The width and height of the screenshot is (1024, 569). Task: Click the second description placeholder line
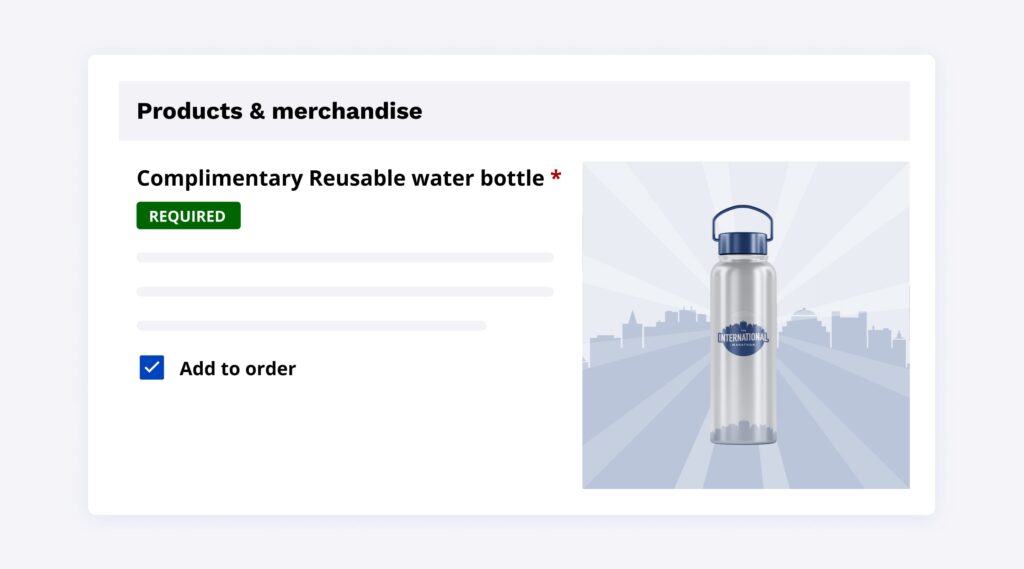[345, 292]
